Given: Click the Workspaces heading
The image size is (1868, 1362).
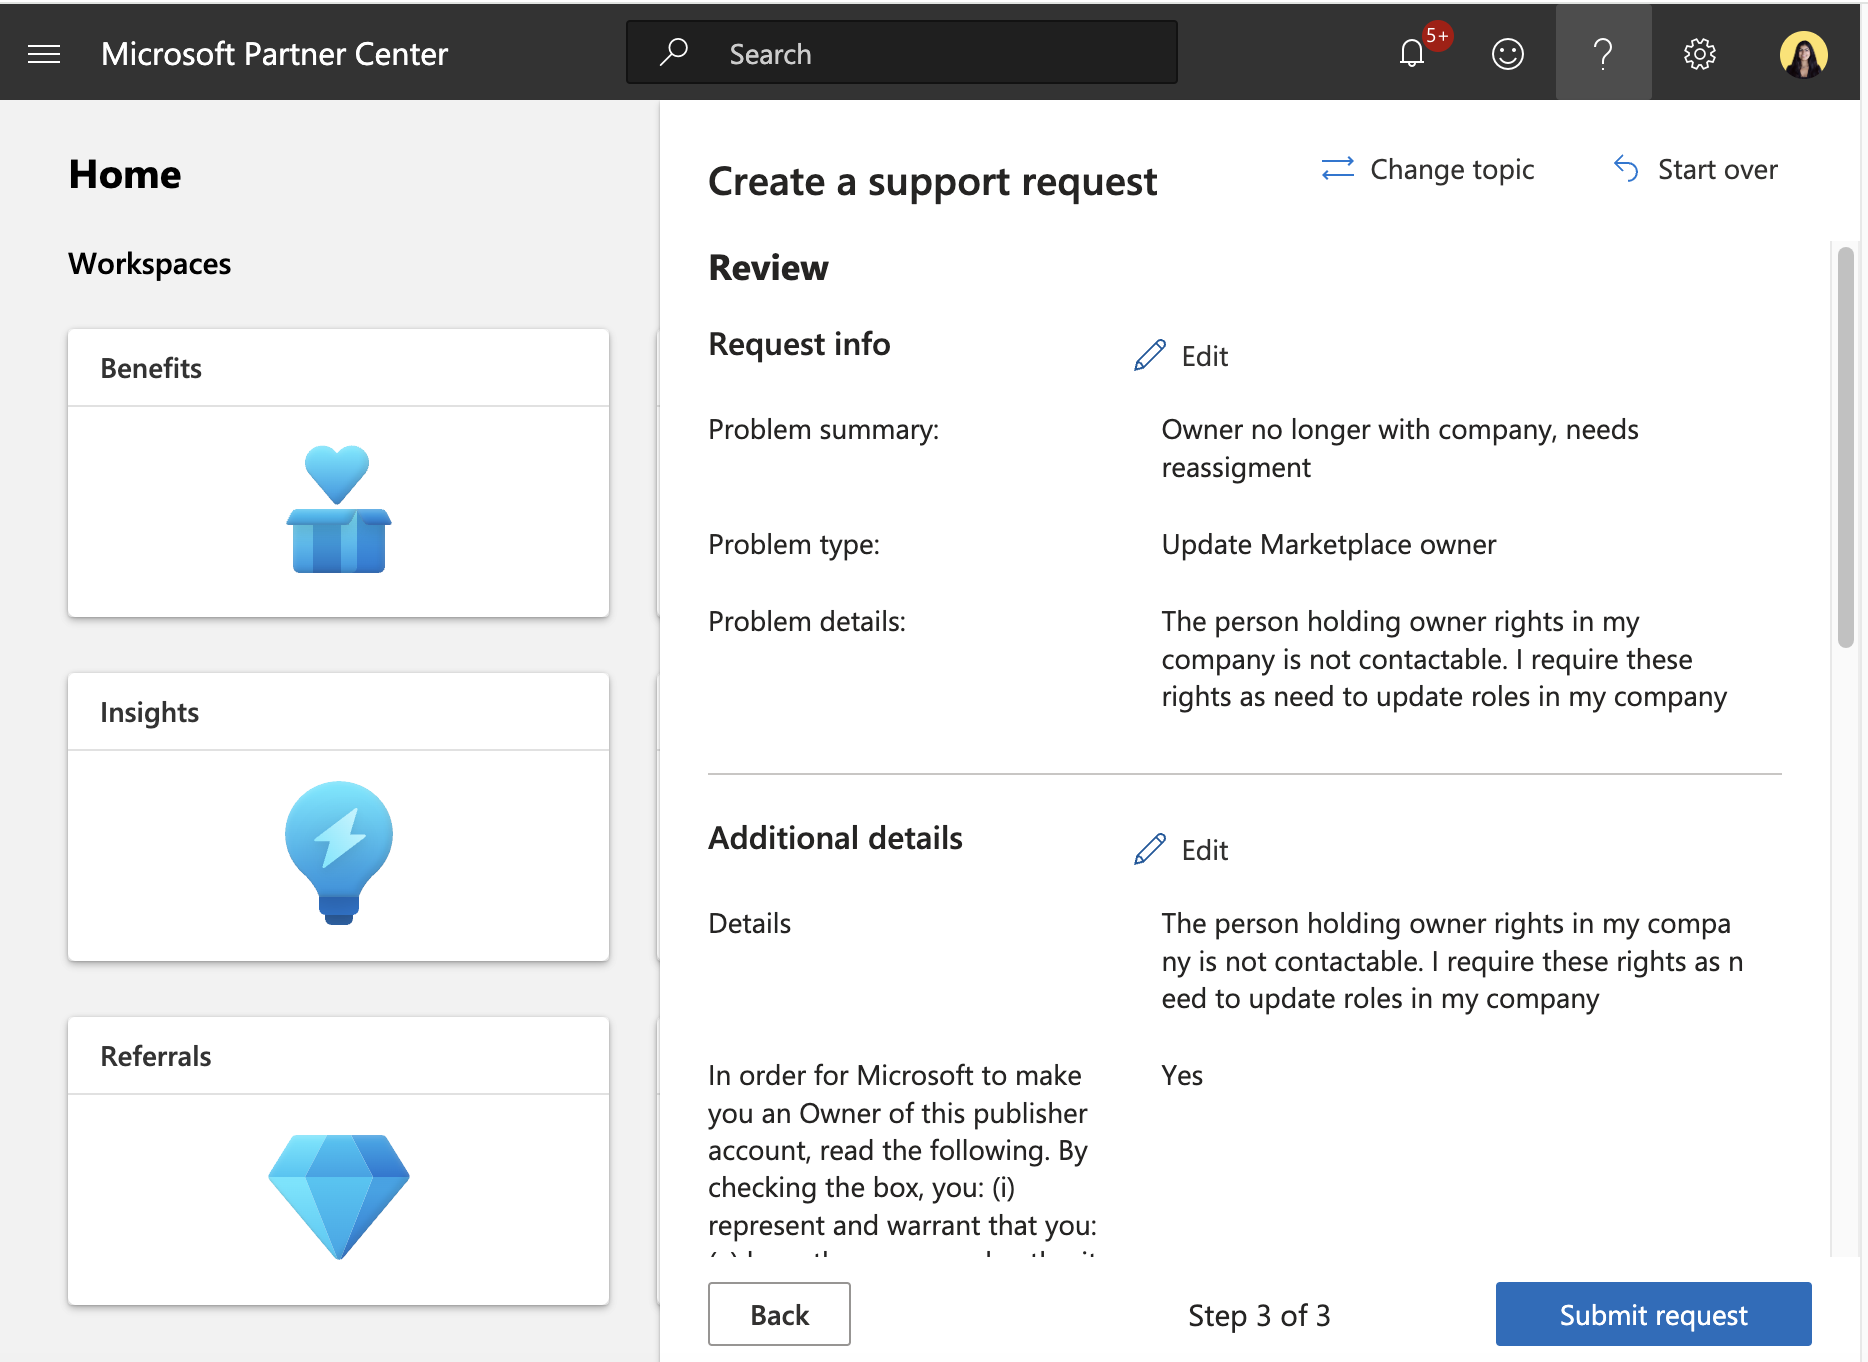Looking at the screenshot, I should click(150, 263).
